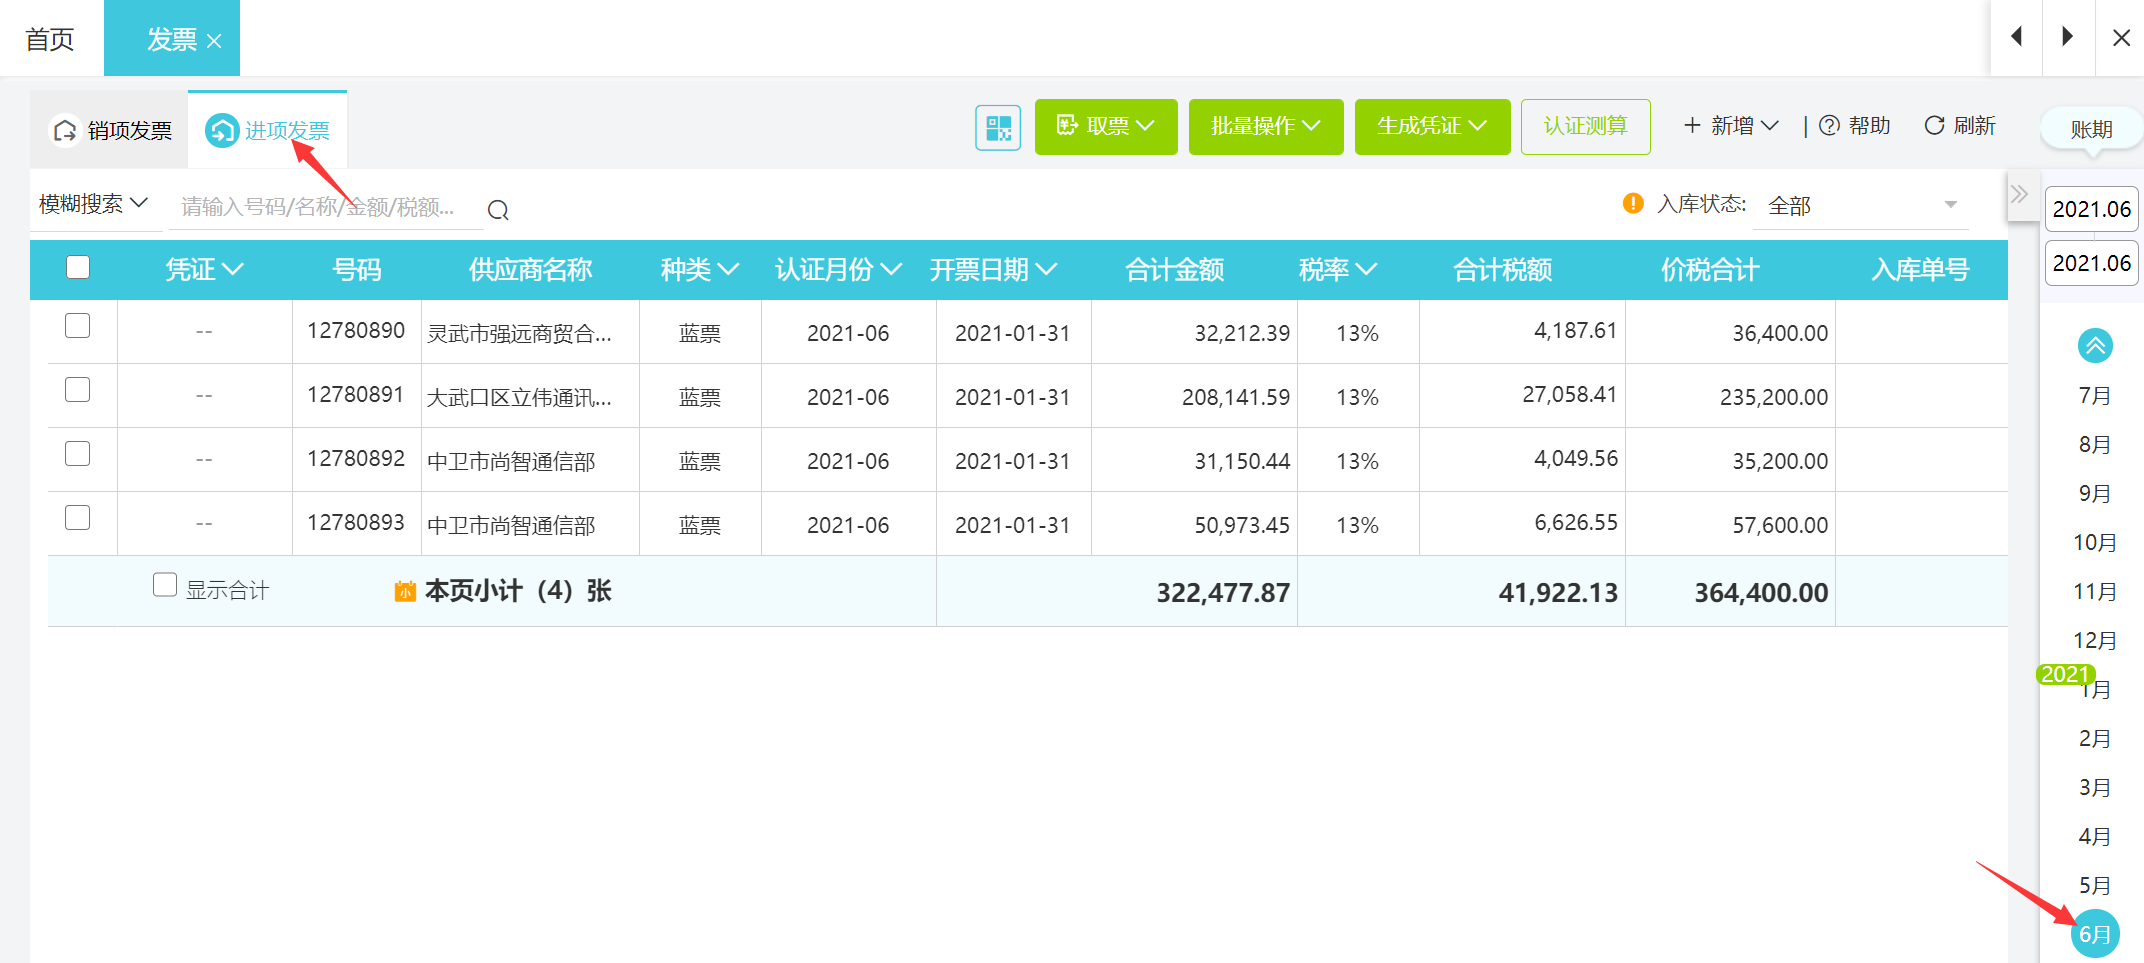Check the row for invoice 12780893

tap(78, 518)
